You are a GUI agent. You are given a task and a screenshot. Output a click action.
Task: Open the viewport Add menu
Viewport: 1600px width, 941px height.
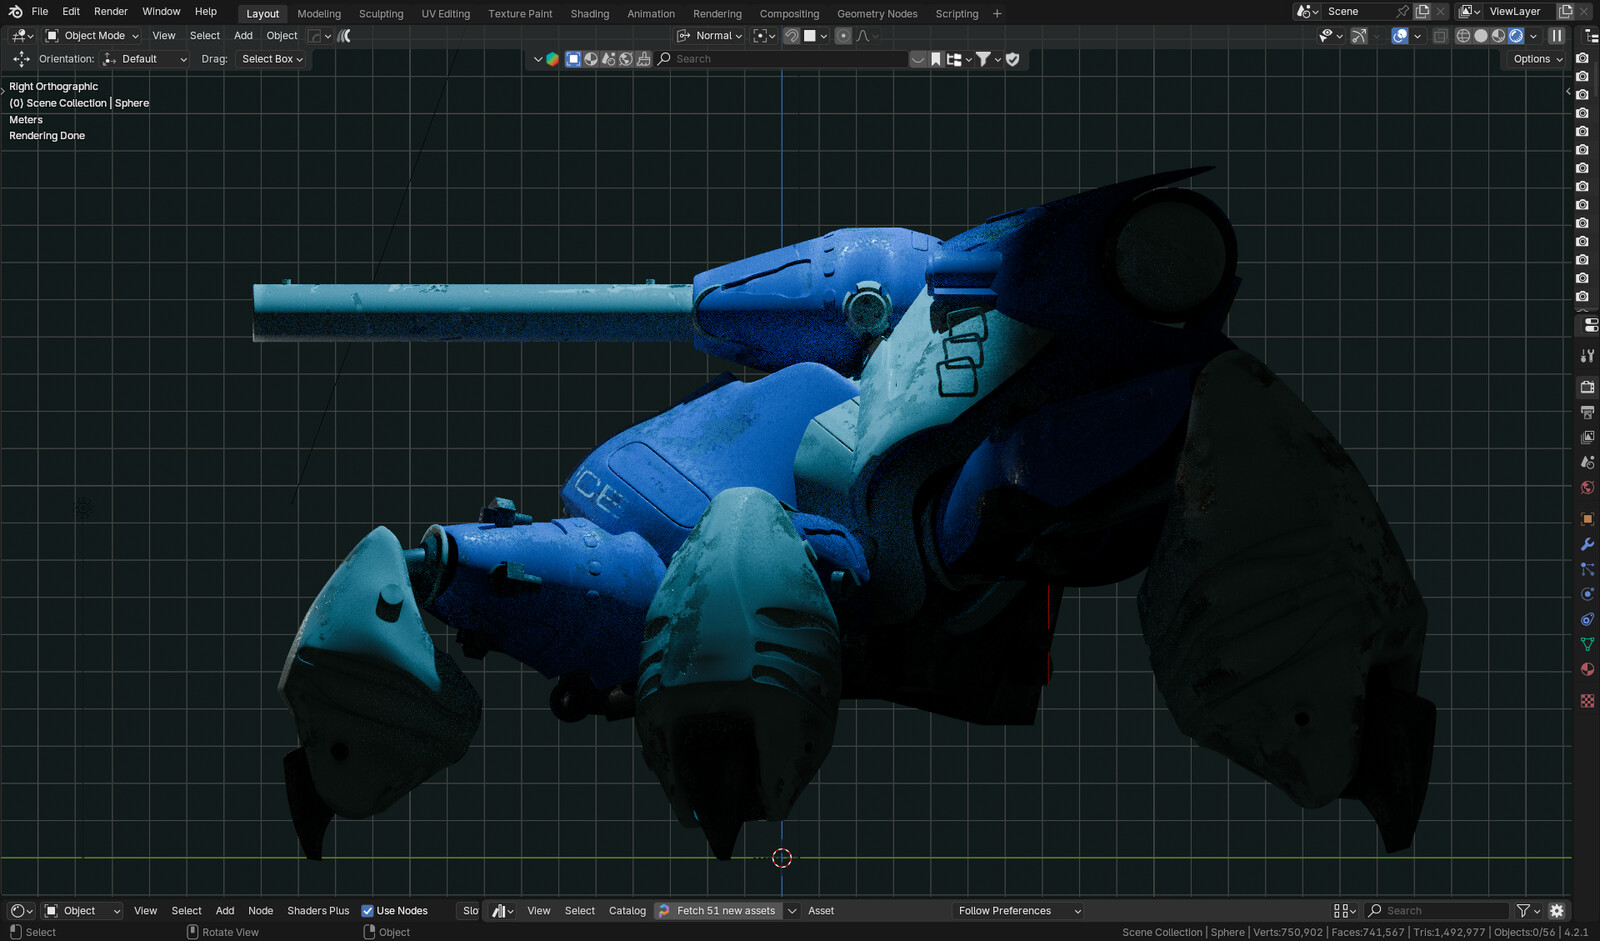pos(243,36)
